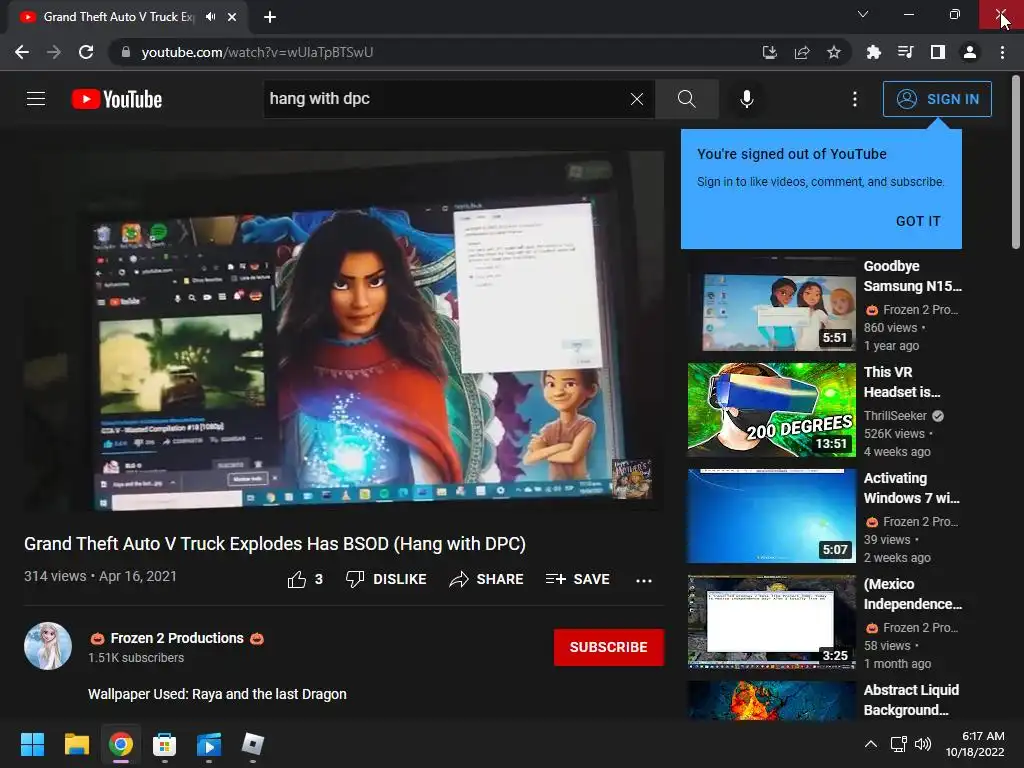The width and height of the screenshot is (1024, 768).
Task: Open more actions ellipsis below video
Action: 644,580
